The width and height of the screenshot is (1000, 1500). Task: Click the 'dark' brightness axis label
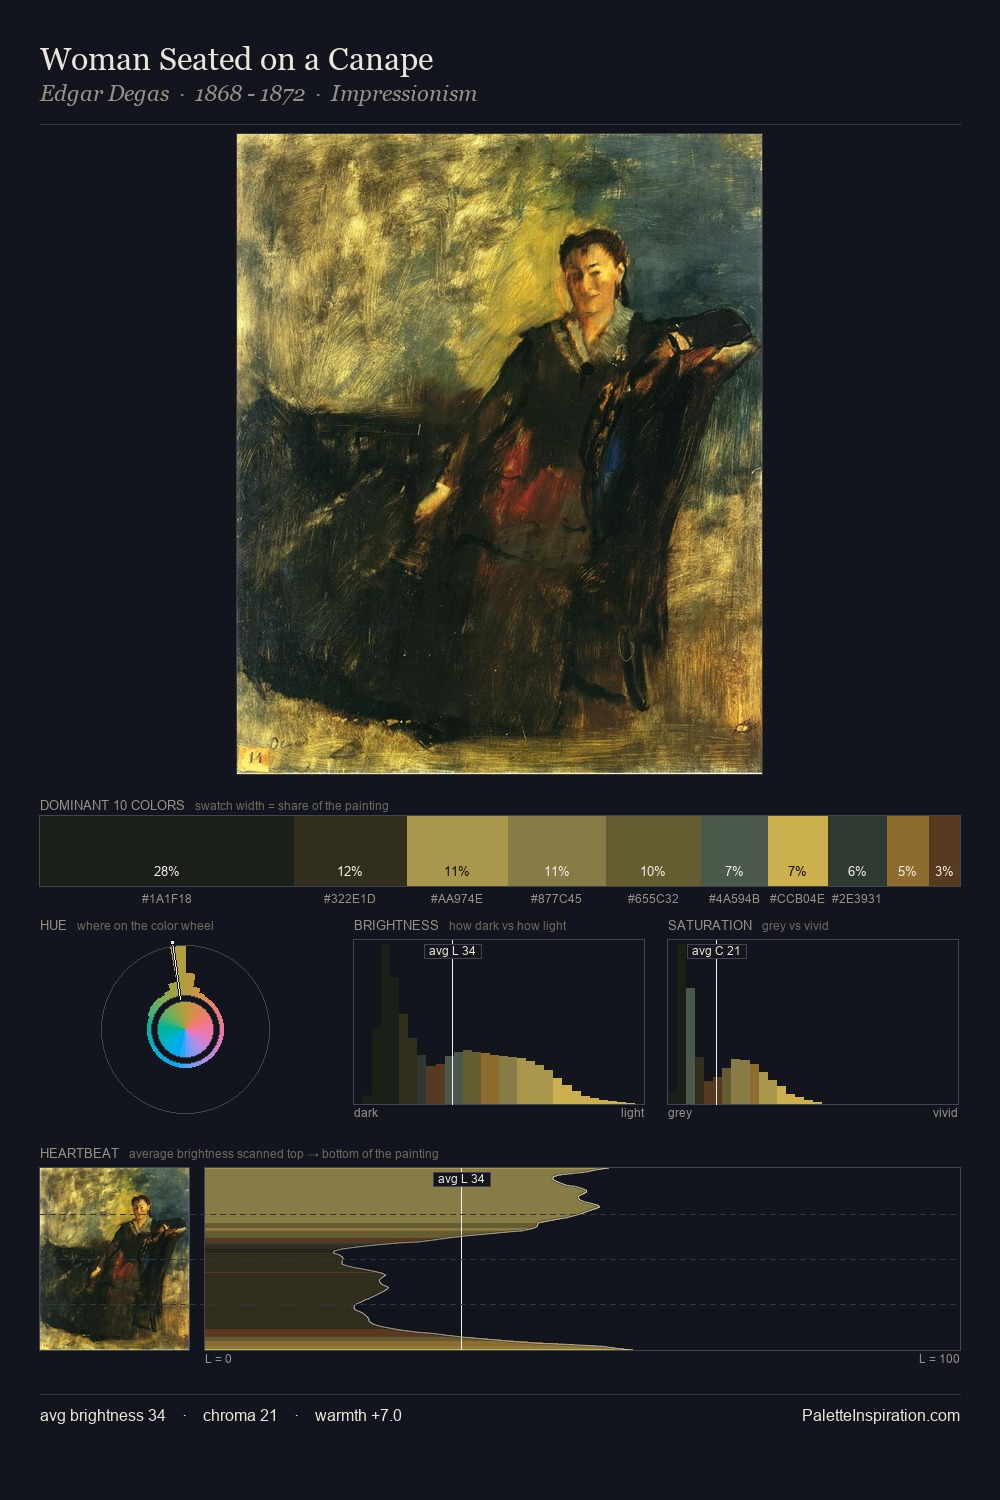coord(366,1113)
